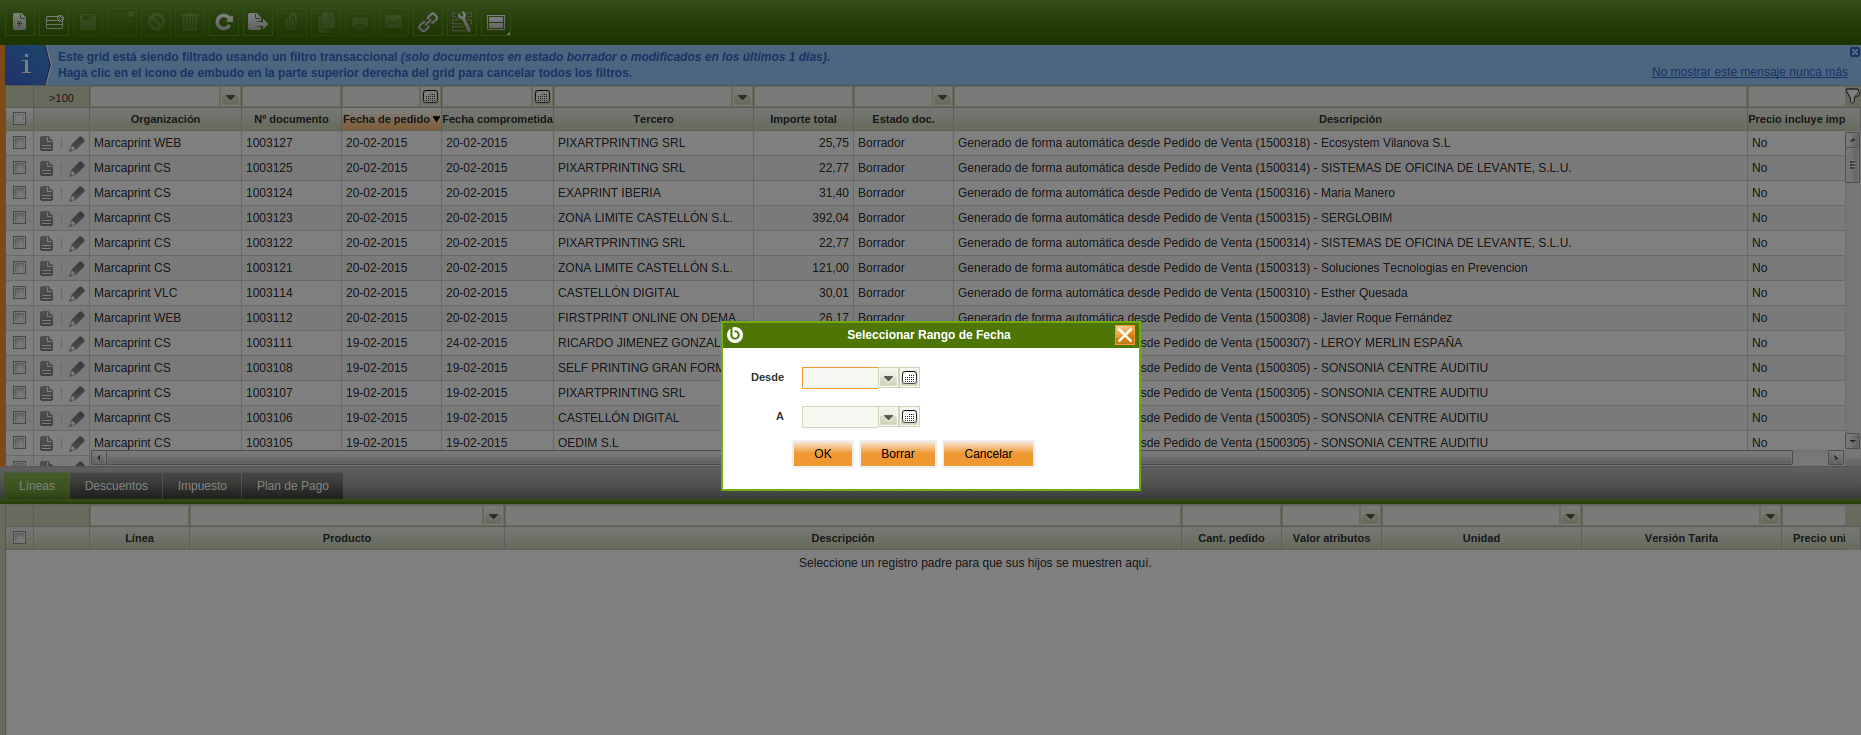
Task: Open the Organización filter dropdown
Action: tap(230, 97)
